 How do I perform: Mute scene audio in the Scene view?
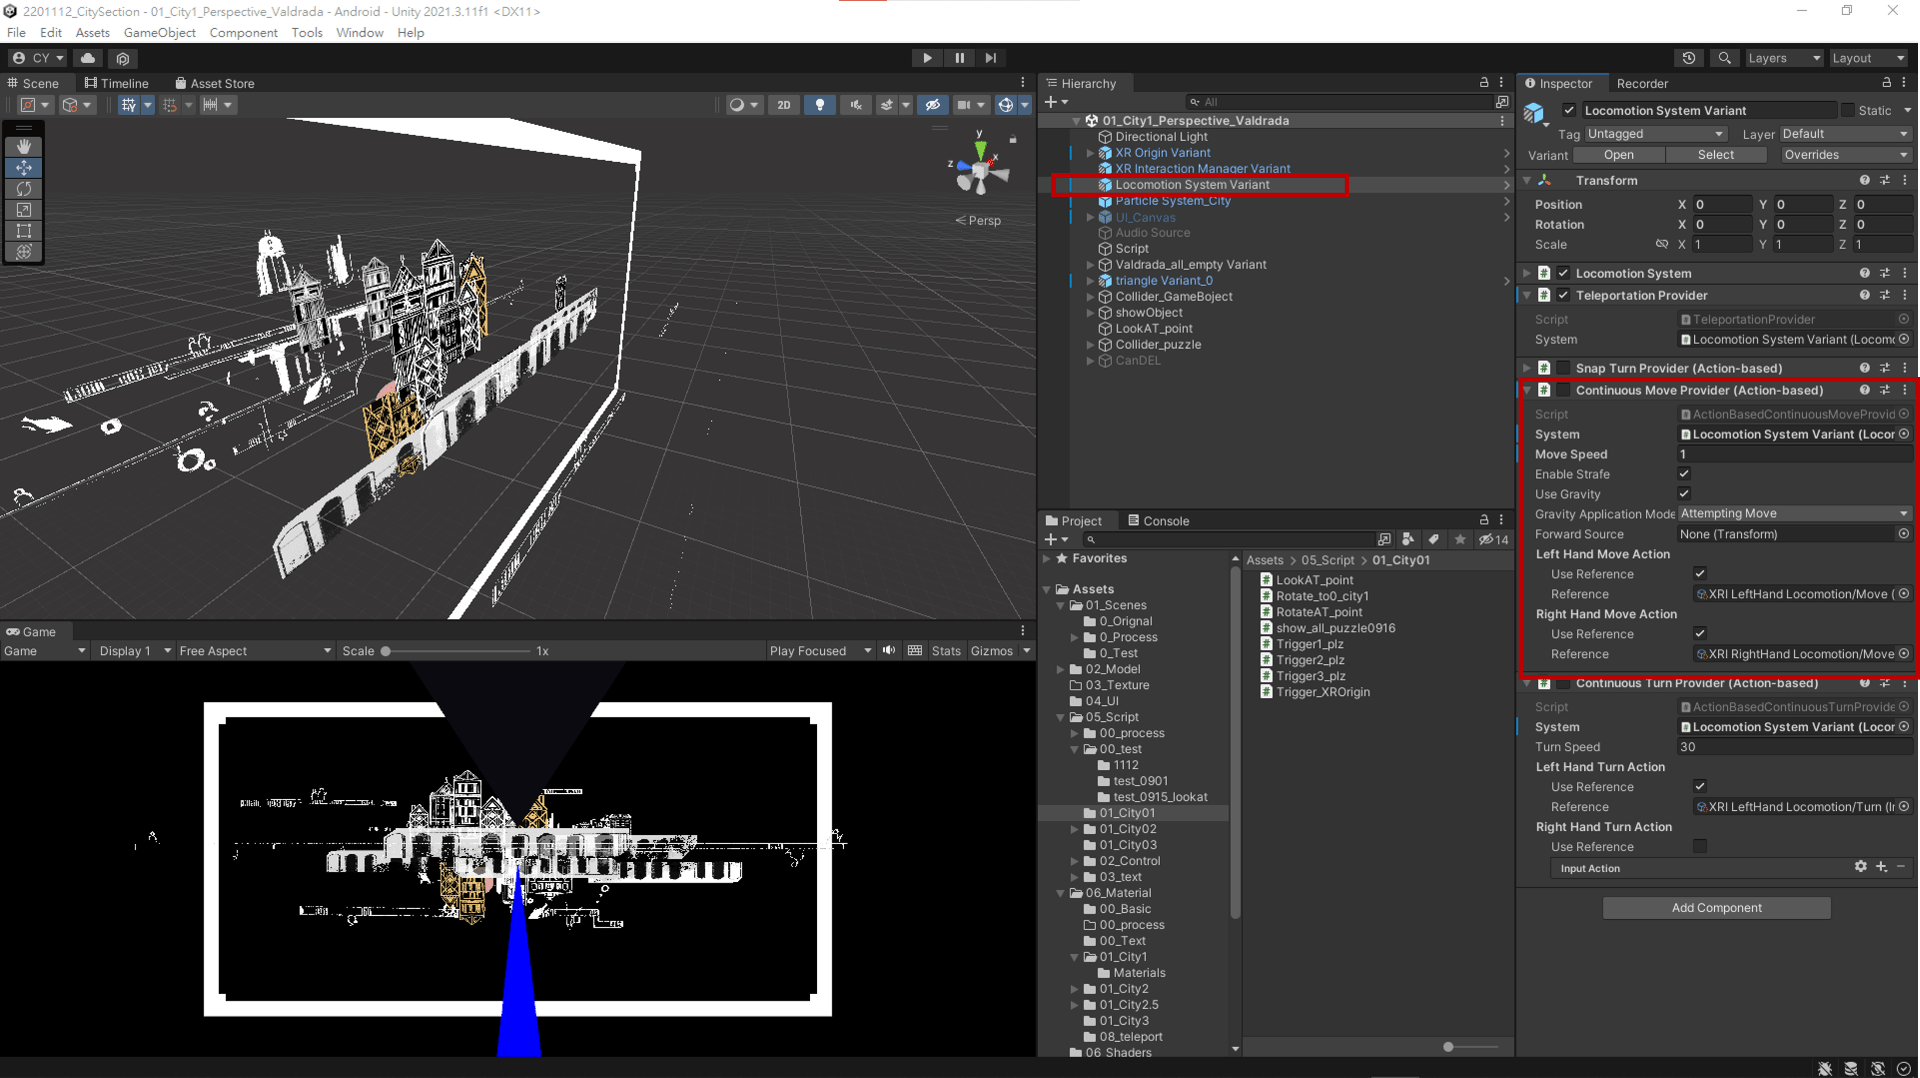(x=856, y=104)
